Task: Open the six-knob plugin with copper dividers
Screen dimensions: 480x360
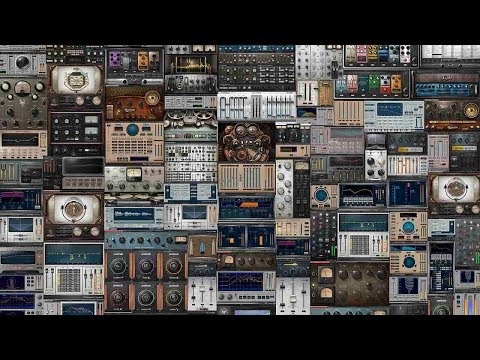Action: click(146, 282)
